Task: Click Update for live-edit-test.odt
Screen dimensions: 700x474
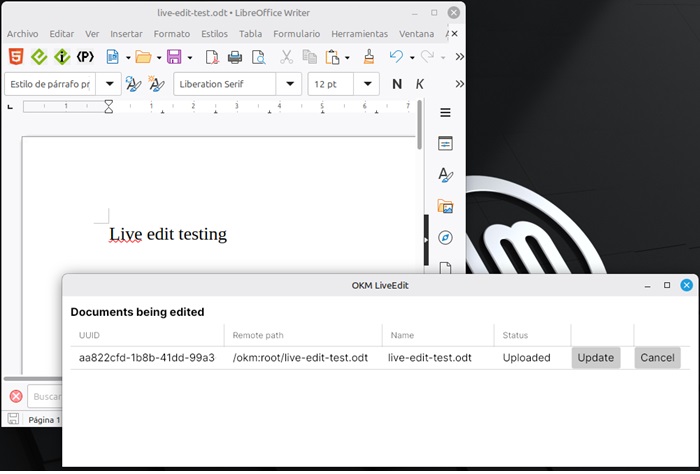Action: click(596, 358)
